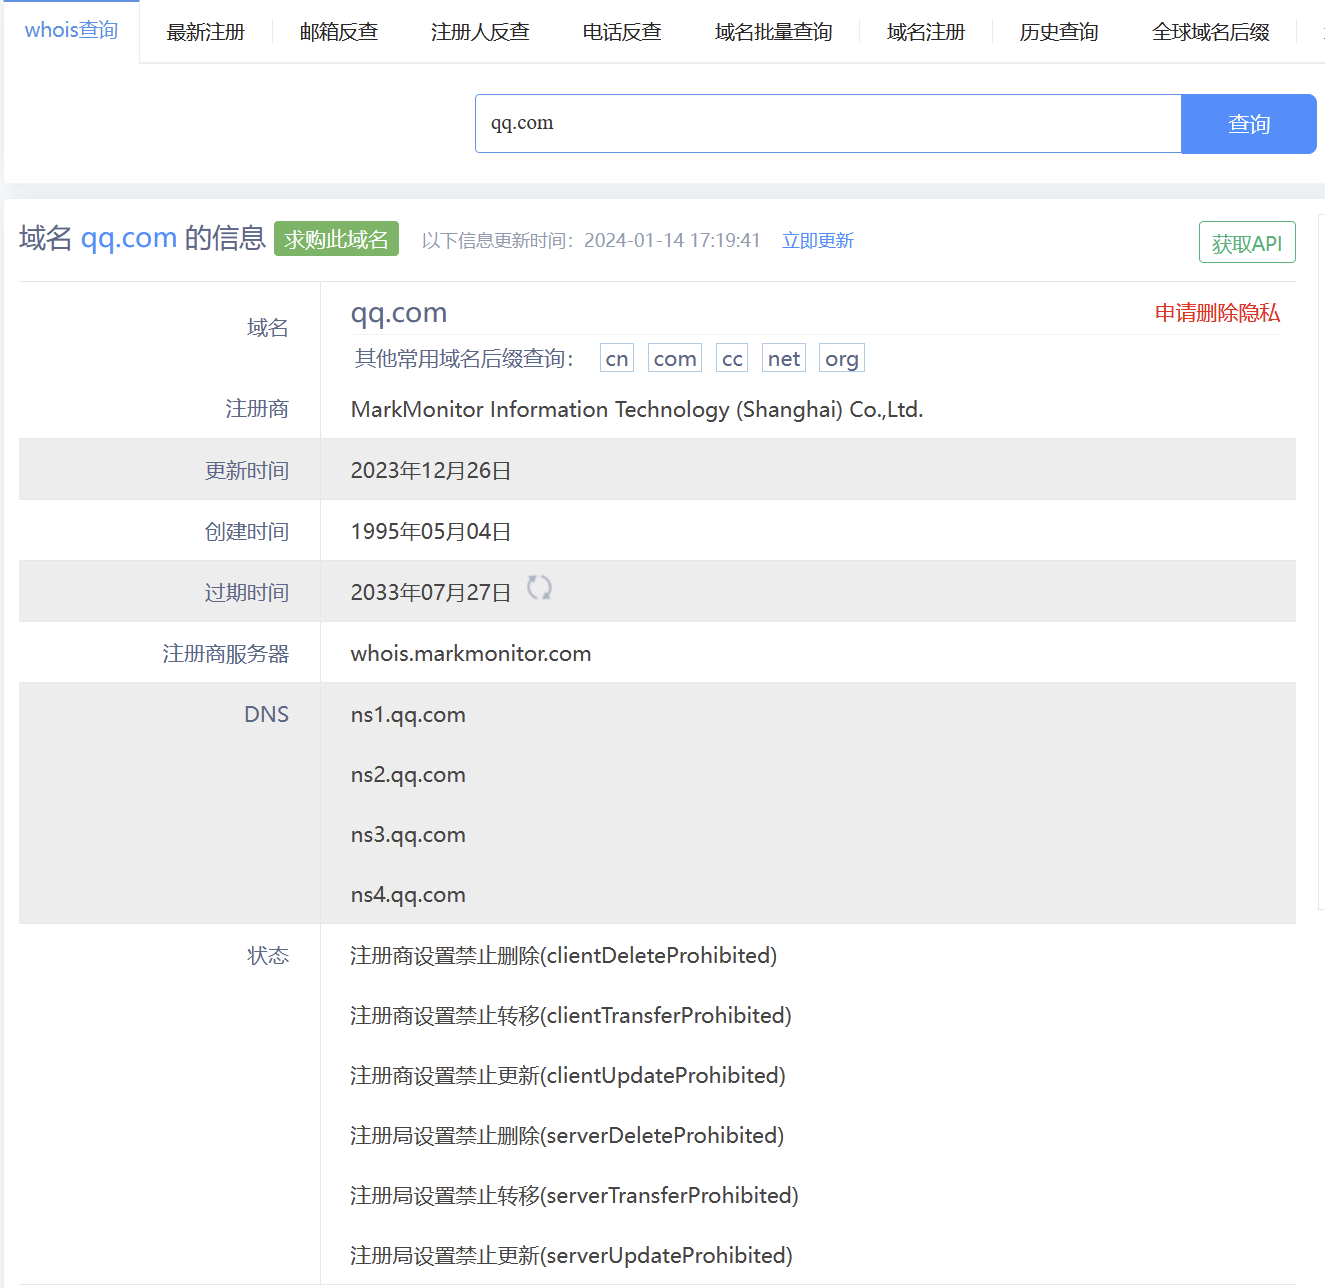Image resolution: width=1325 pixels, height=1288 pixels.
Task: Click registrar name MarkMonitor Information Technology
Action: pos(637,410)
